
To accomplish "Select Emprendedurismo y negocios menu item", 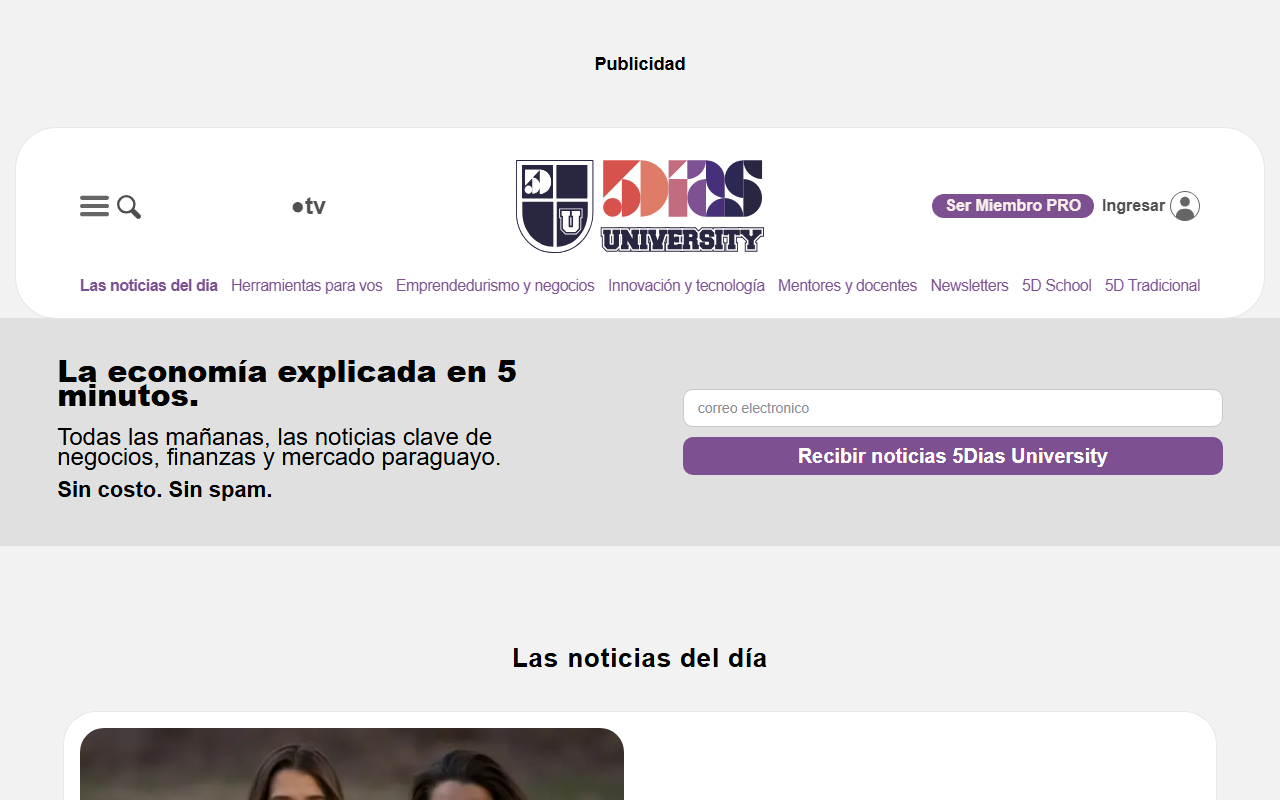I will [x=495, y=285].
